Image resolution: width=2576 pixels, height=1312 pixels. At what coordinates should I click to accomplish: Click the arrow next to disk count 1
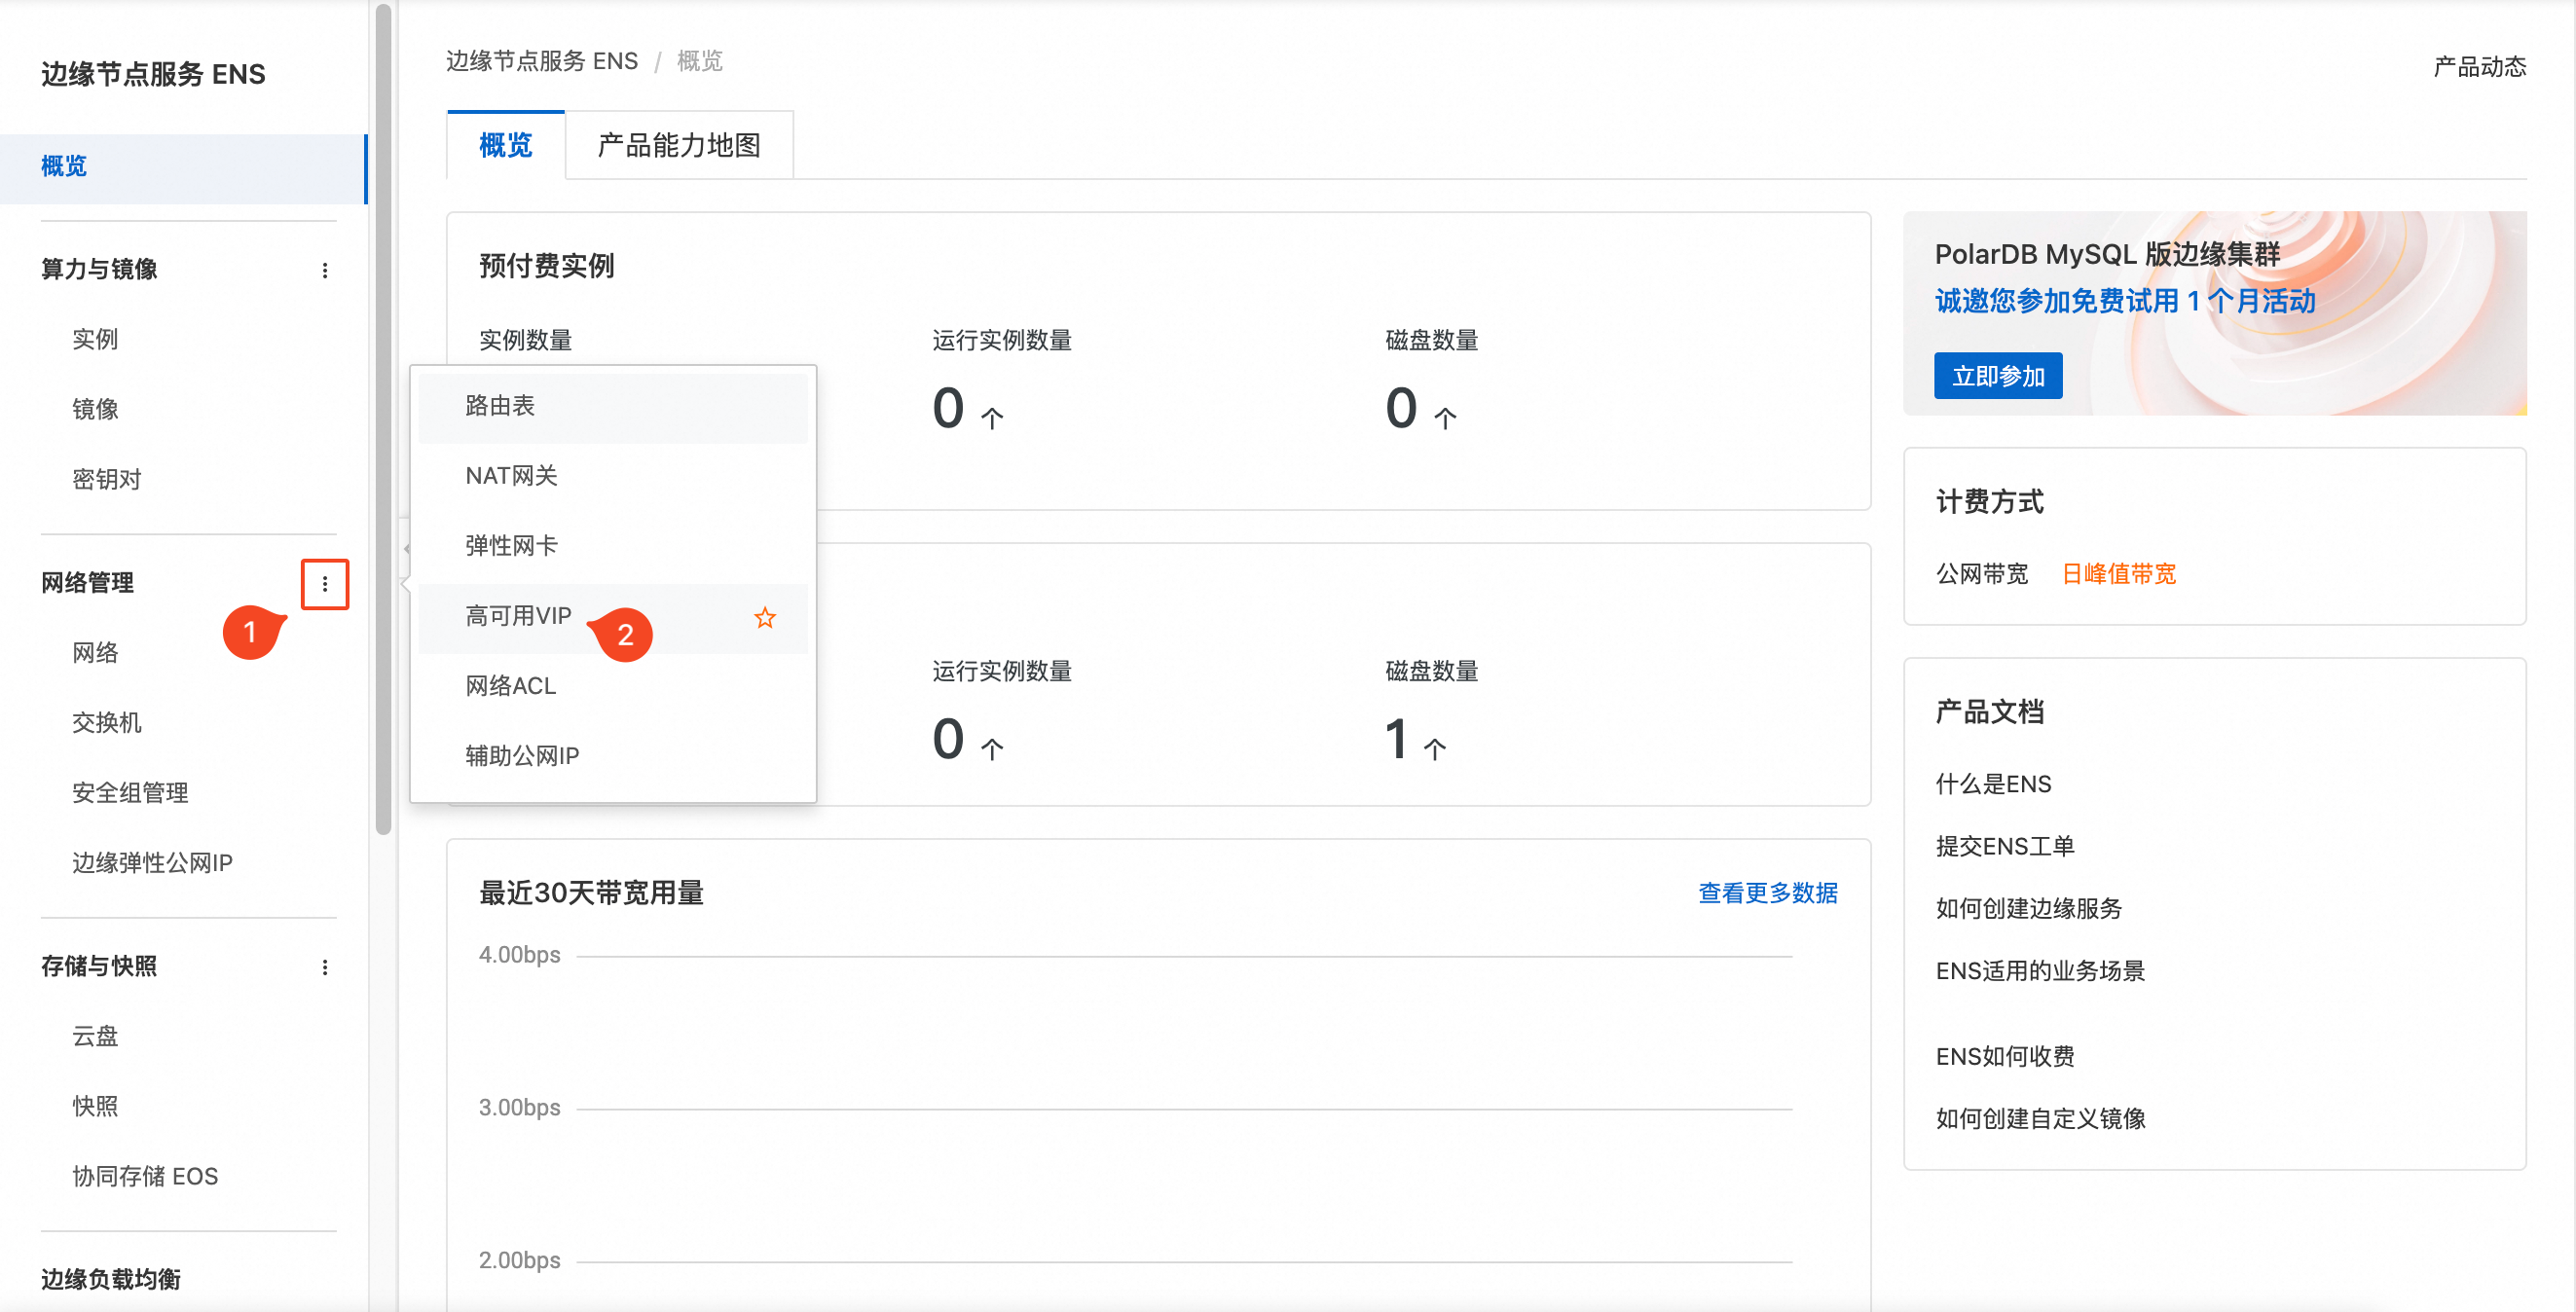[1434, 748]
